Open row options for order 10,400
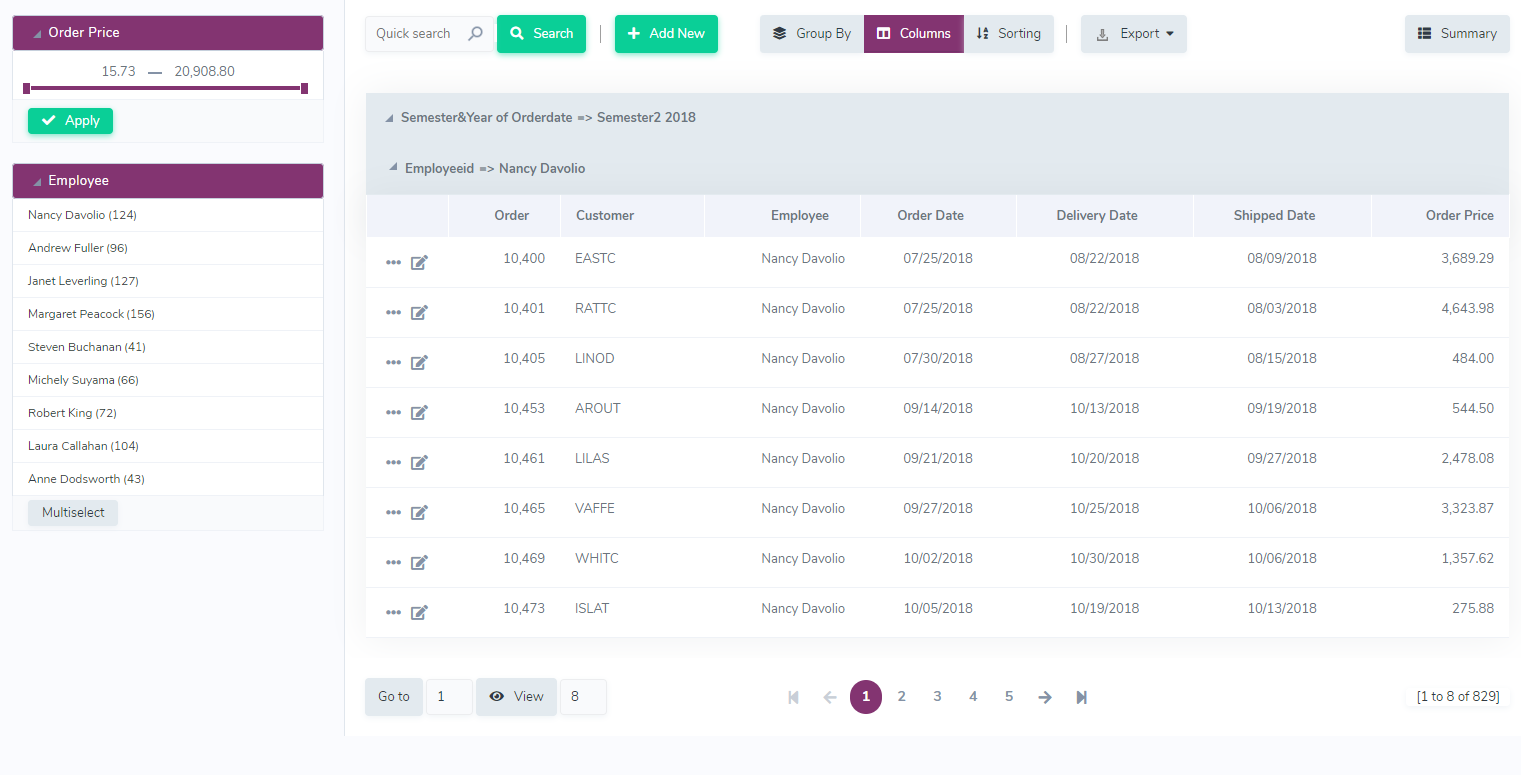Screen dimensions: 1521x775 [393, 262]
